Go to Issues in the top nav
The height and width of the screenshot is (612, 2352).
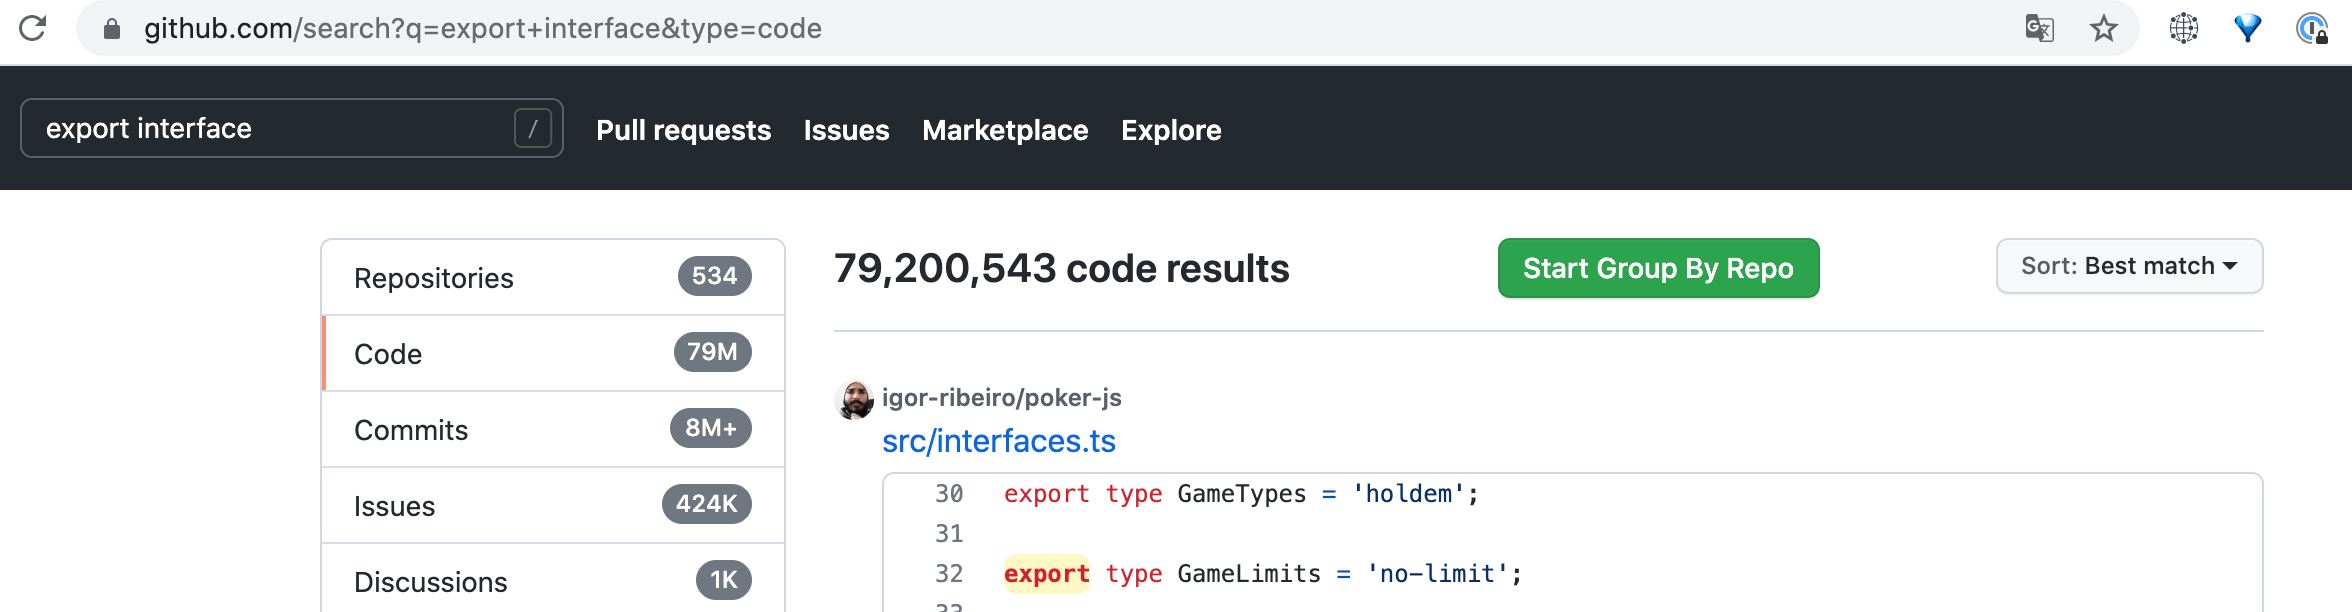point(846,130)
